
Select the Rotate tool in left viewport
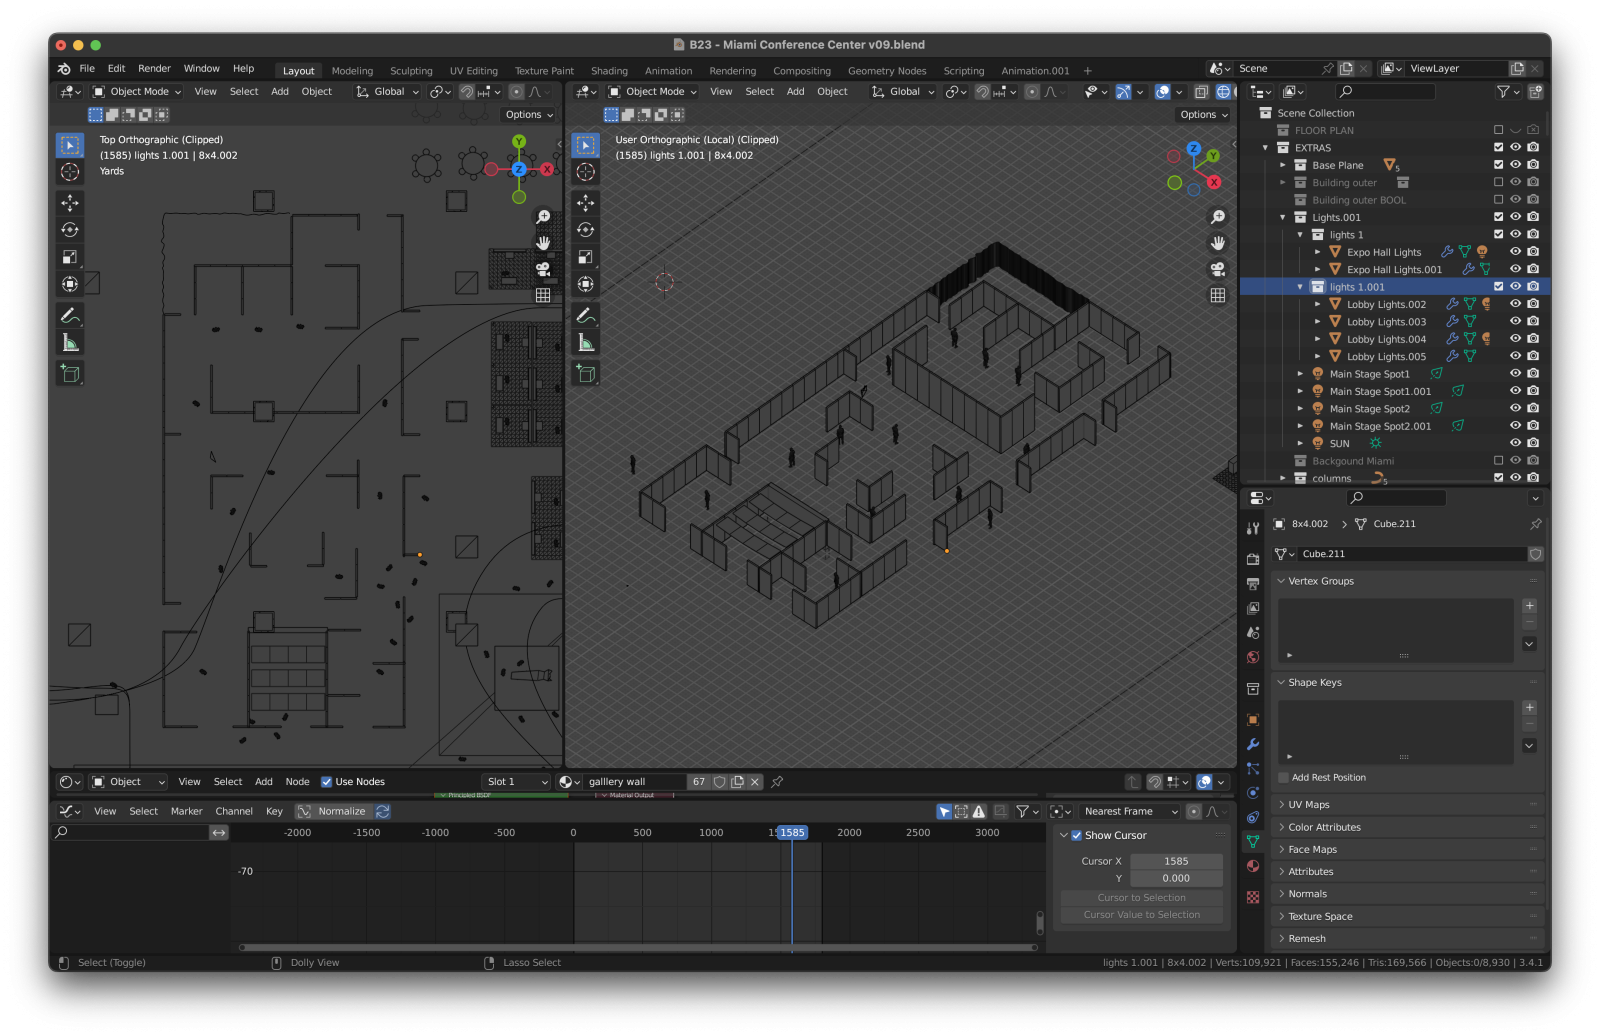coord(70,230)
